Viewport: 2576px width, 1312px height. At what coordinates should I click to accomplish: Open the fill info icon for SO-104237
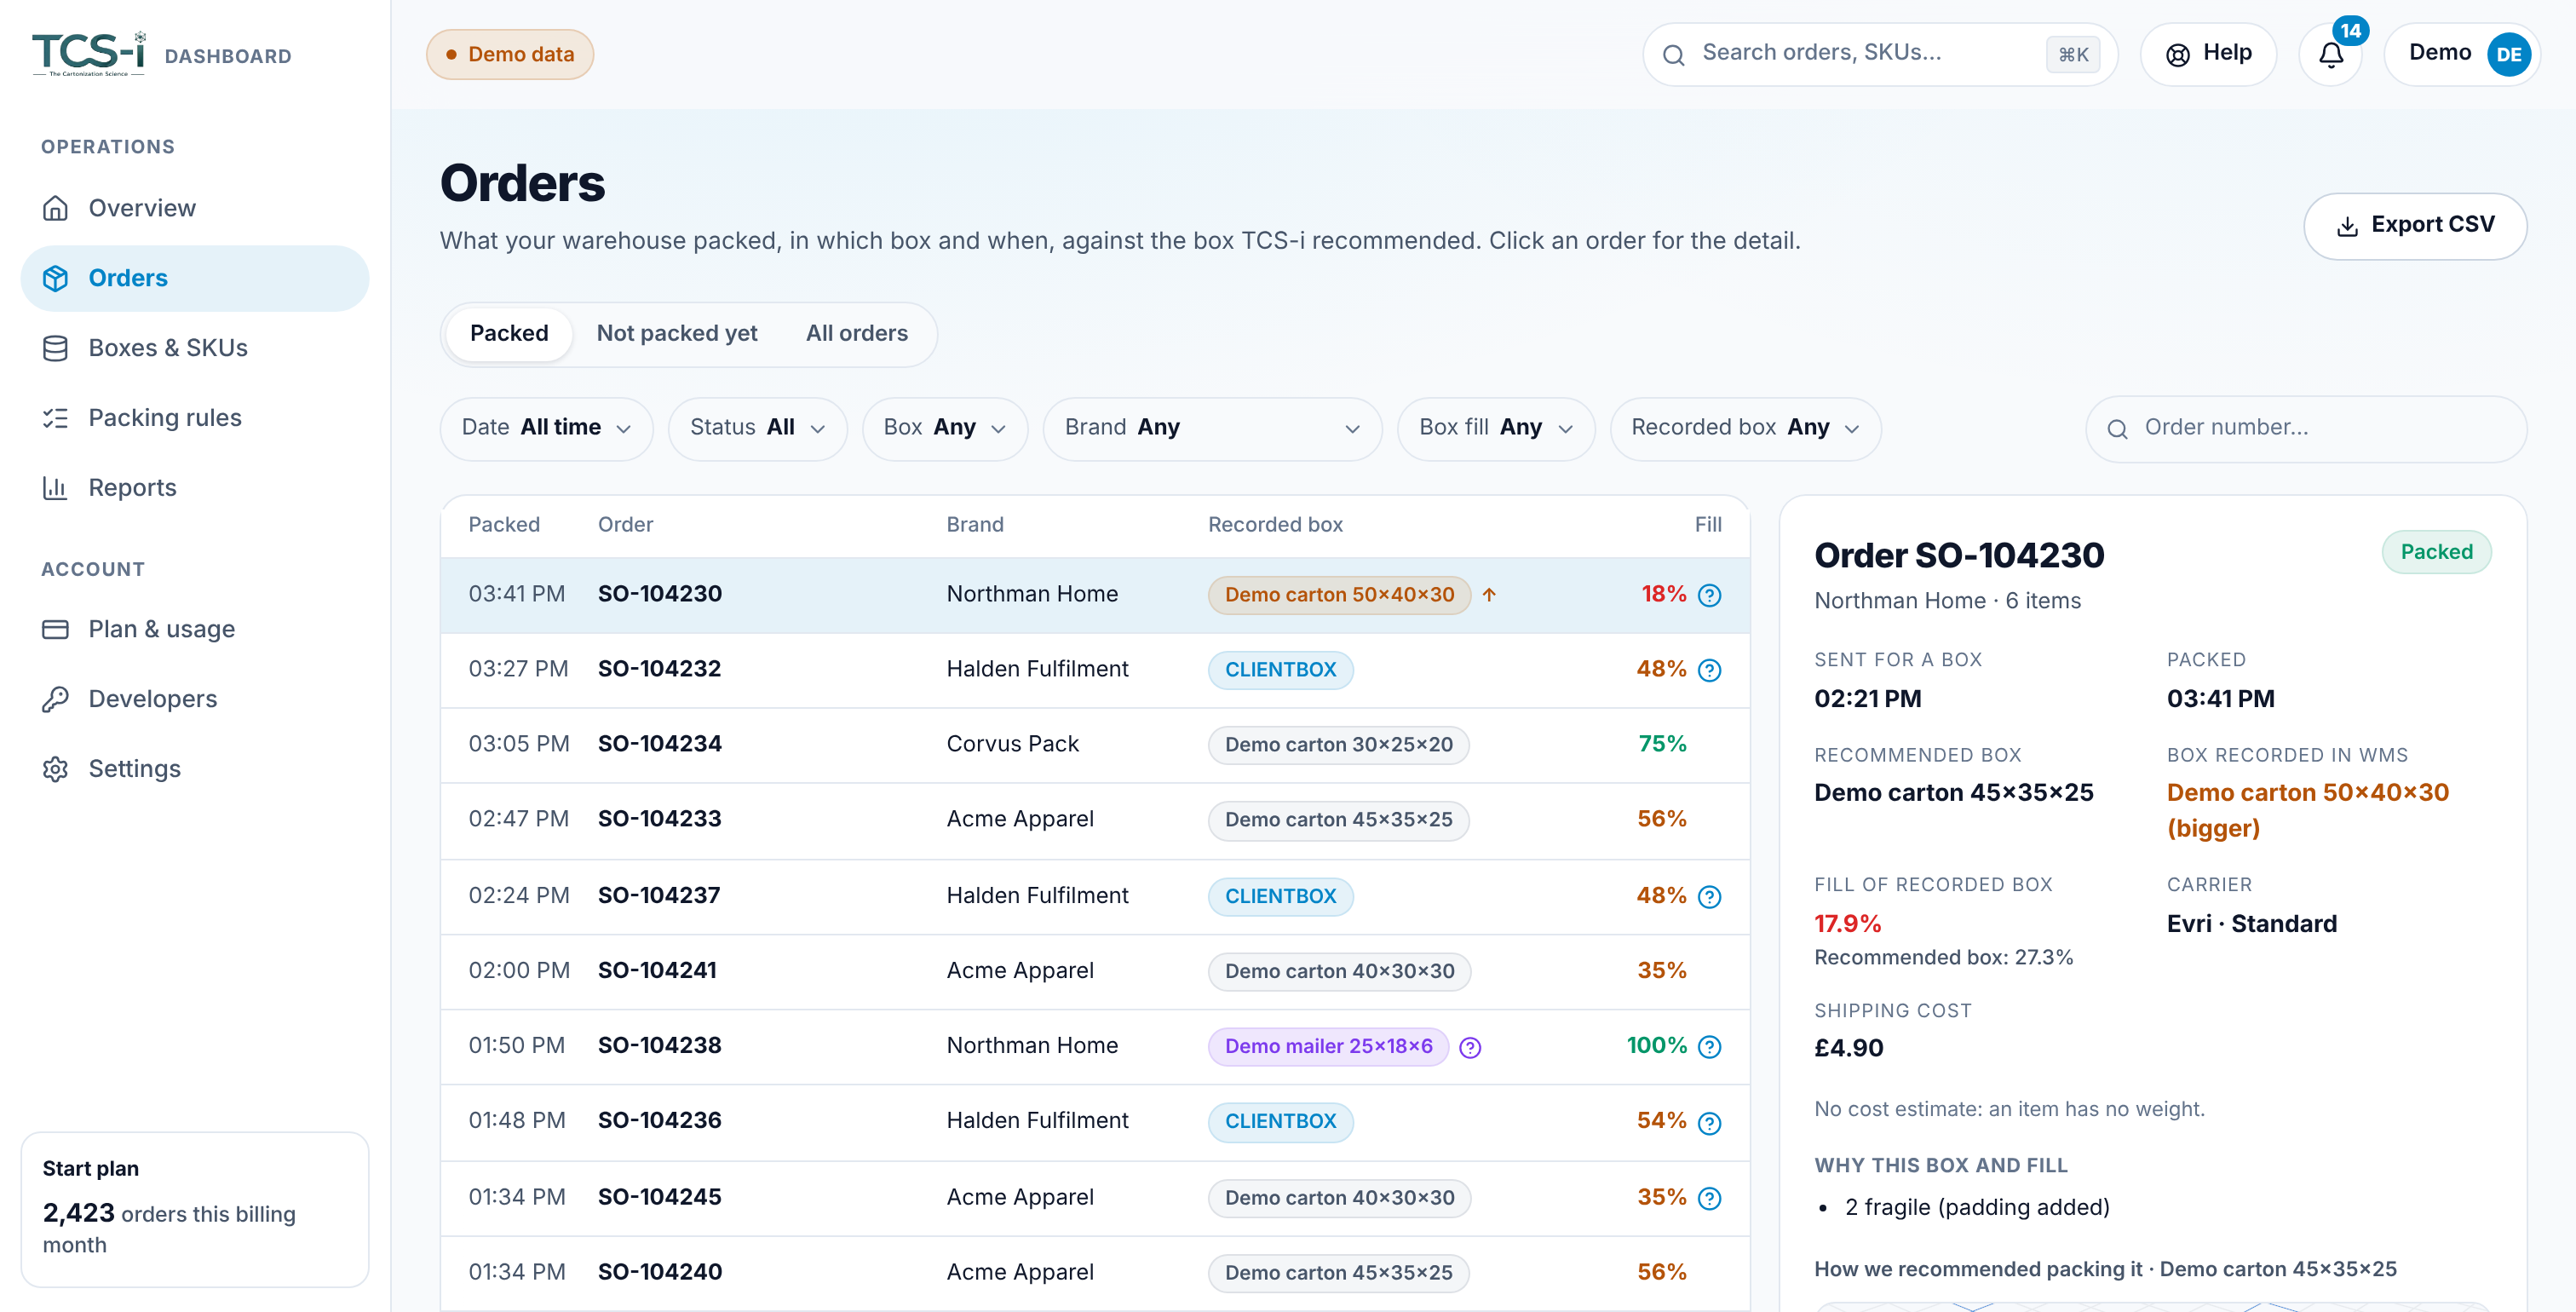pos(1709,896)
